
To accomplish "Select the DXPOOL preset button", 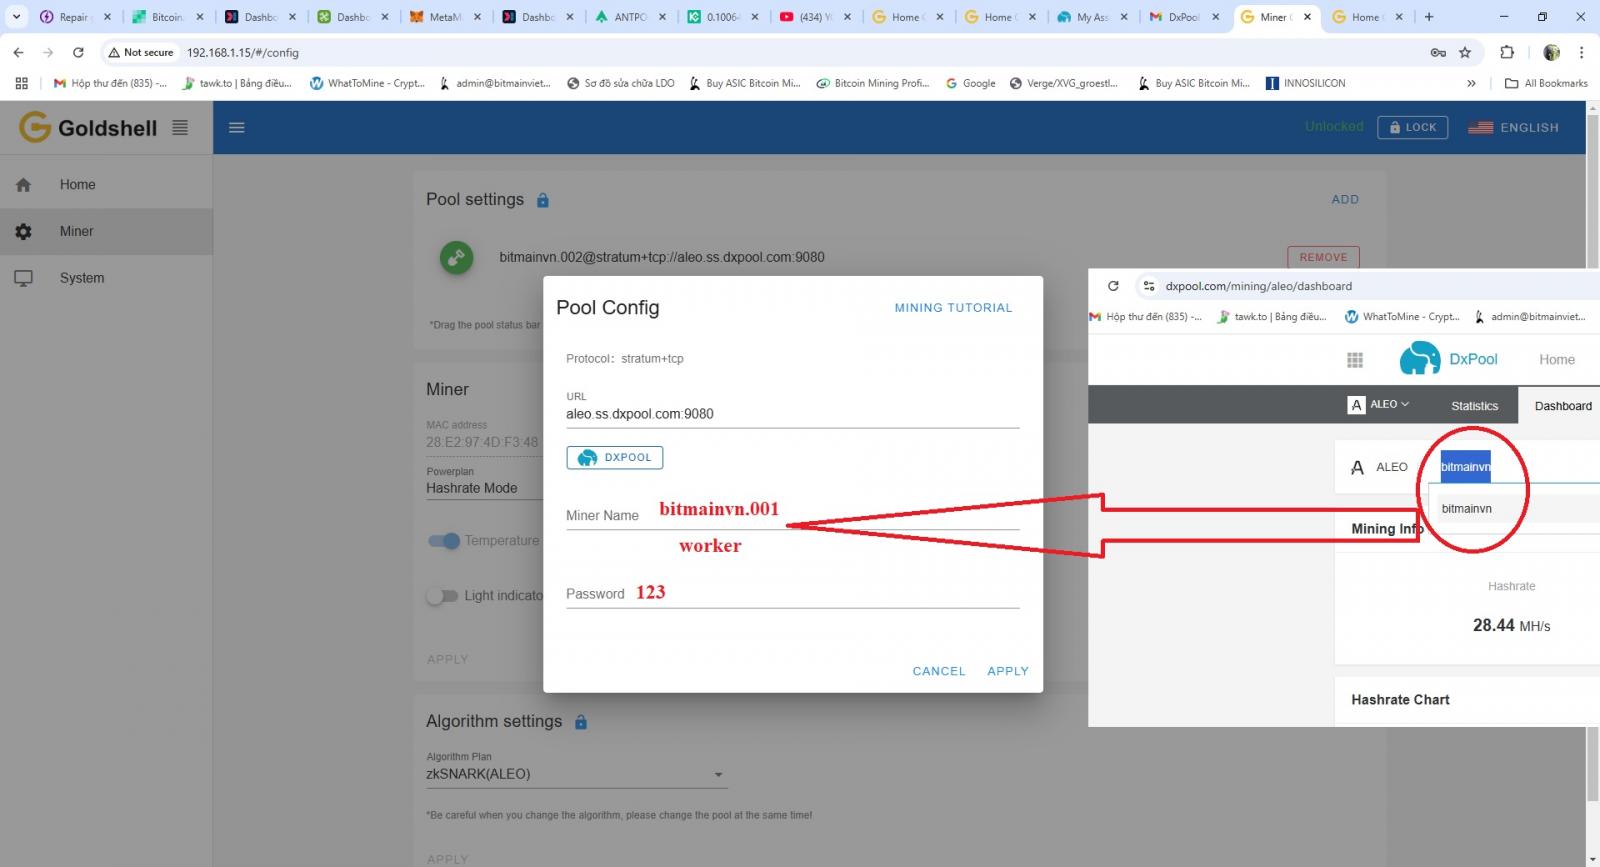I will (615, 457).
